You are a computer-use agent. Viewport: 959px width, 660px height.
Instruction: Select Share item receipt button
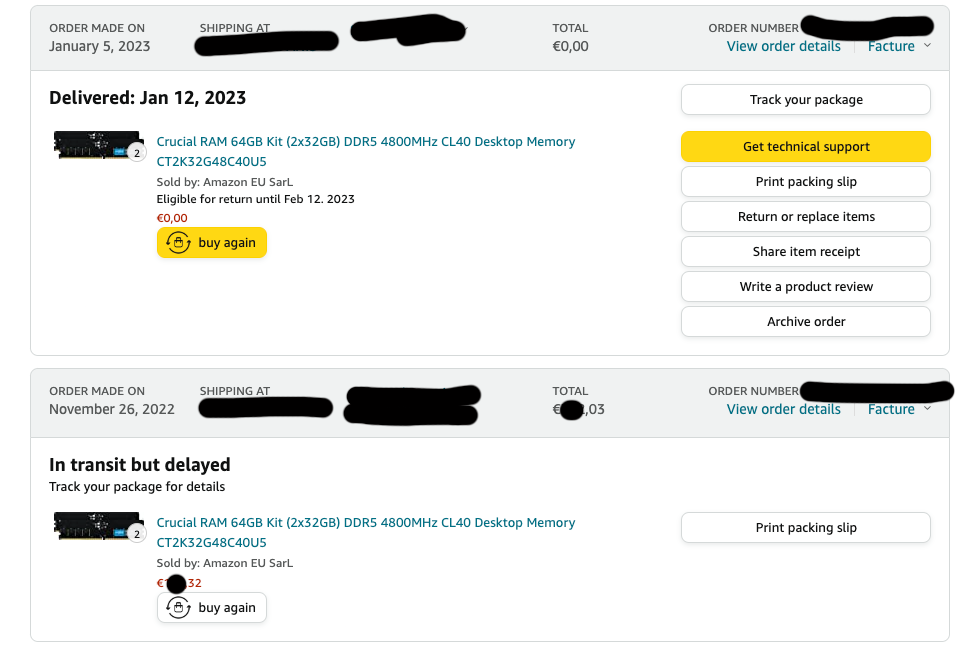click(806, 252)
